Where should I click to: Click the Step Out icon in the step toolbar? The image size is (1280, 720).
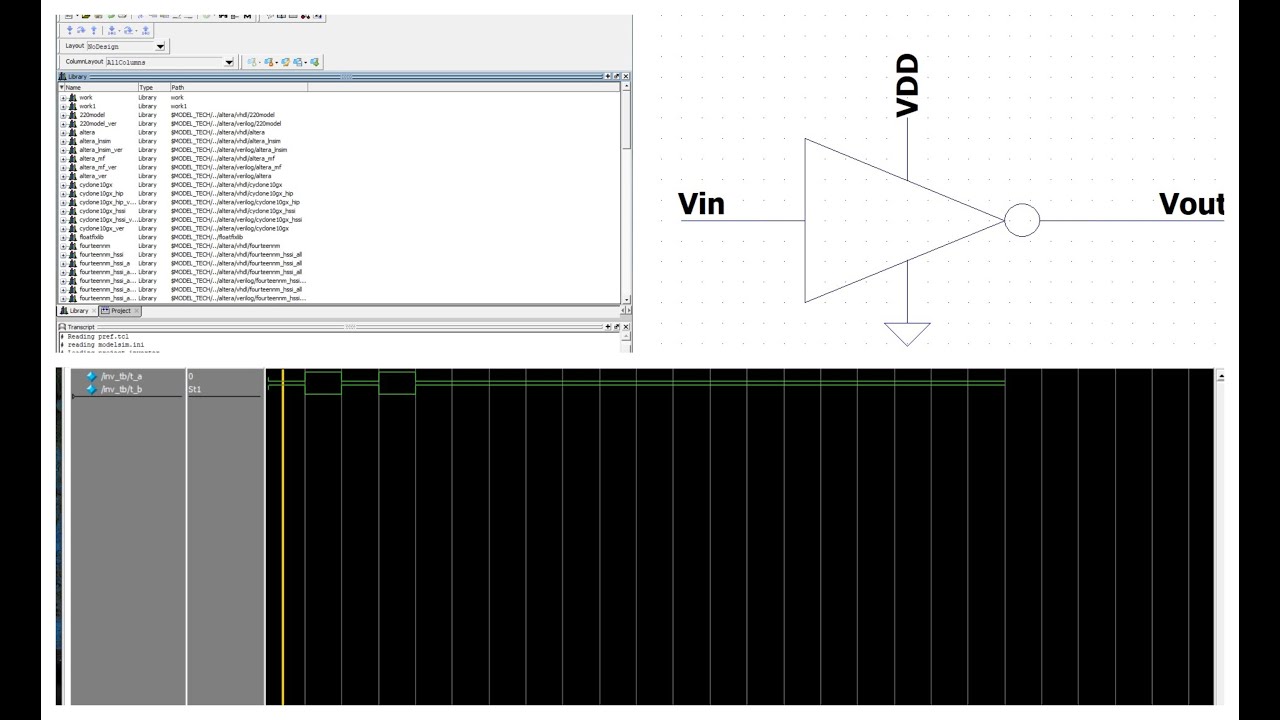point(94,30)
